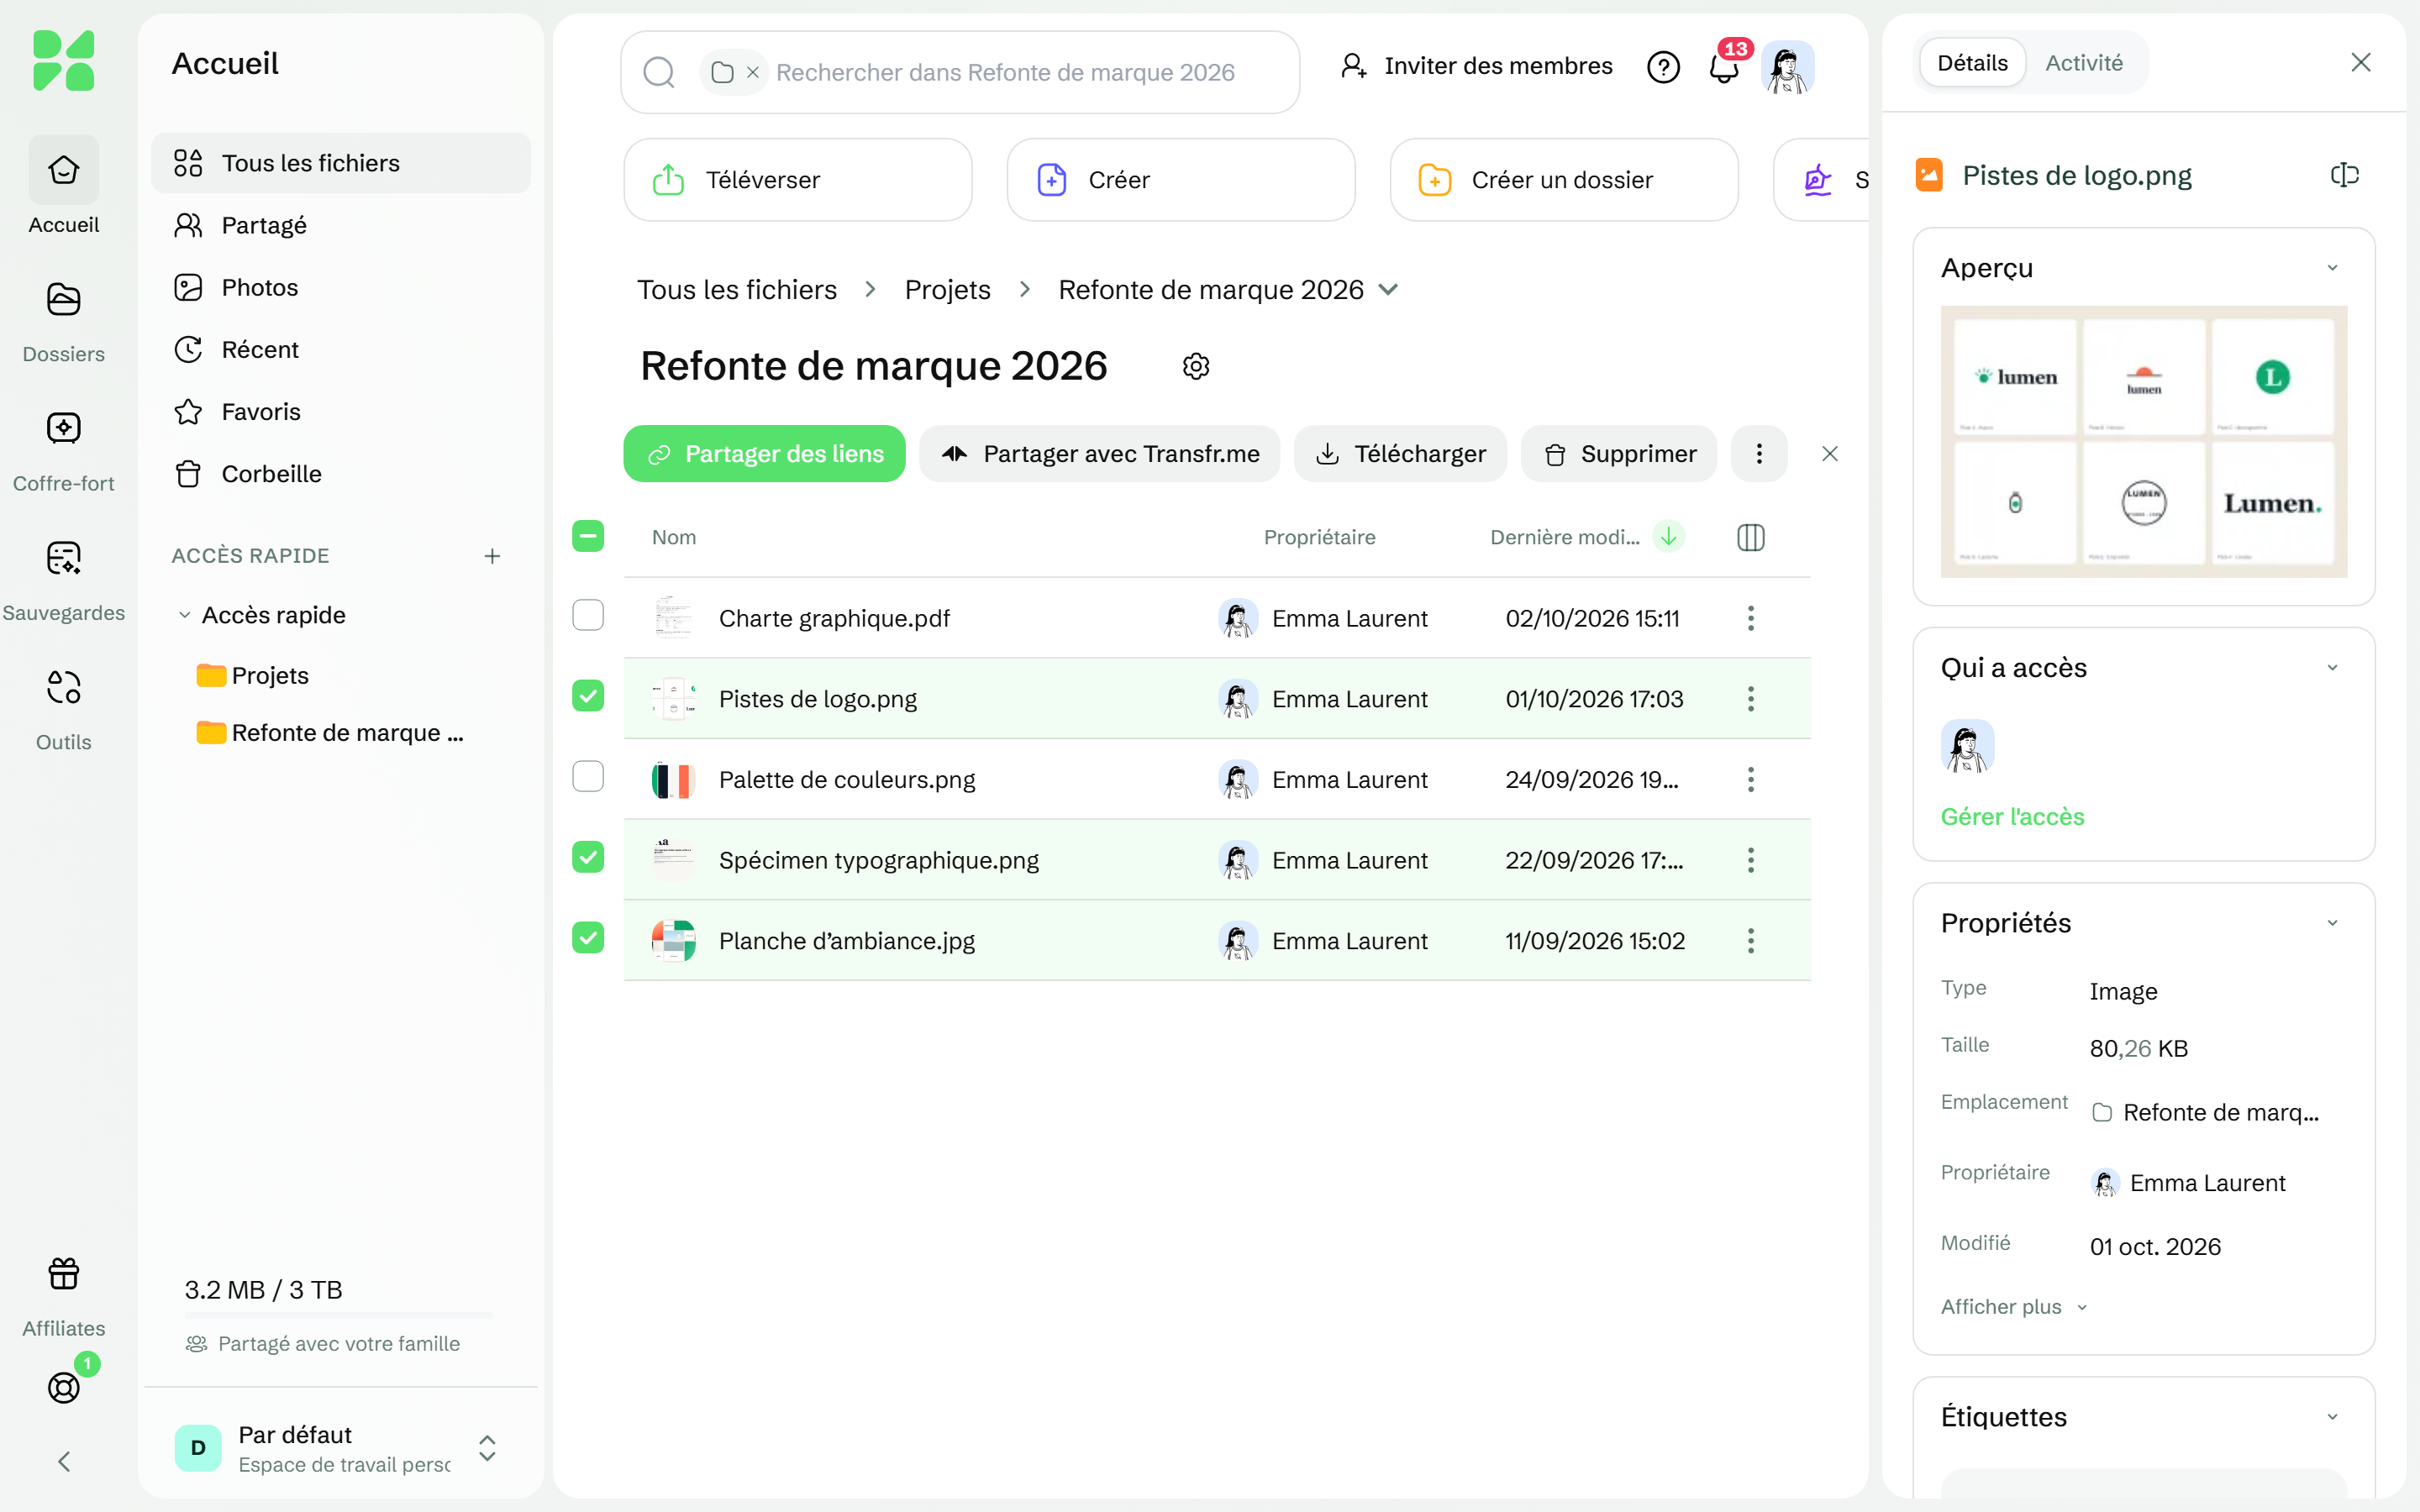The image size is (2420, 1512).
Task: Click the plus icon beside Accès rapide heading
Action: (x=492, y=556)
